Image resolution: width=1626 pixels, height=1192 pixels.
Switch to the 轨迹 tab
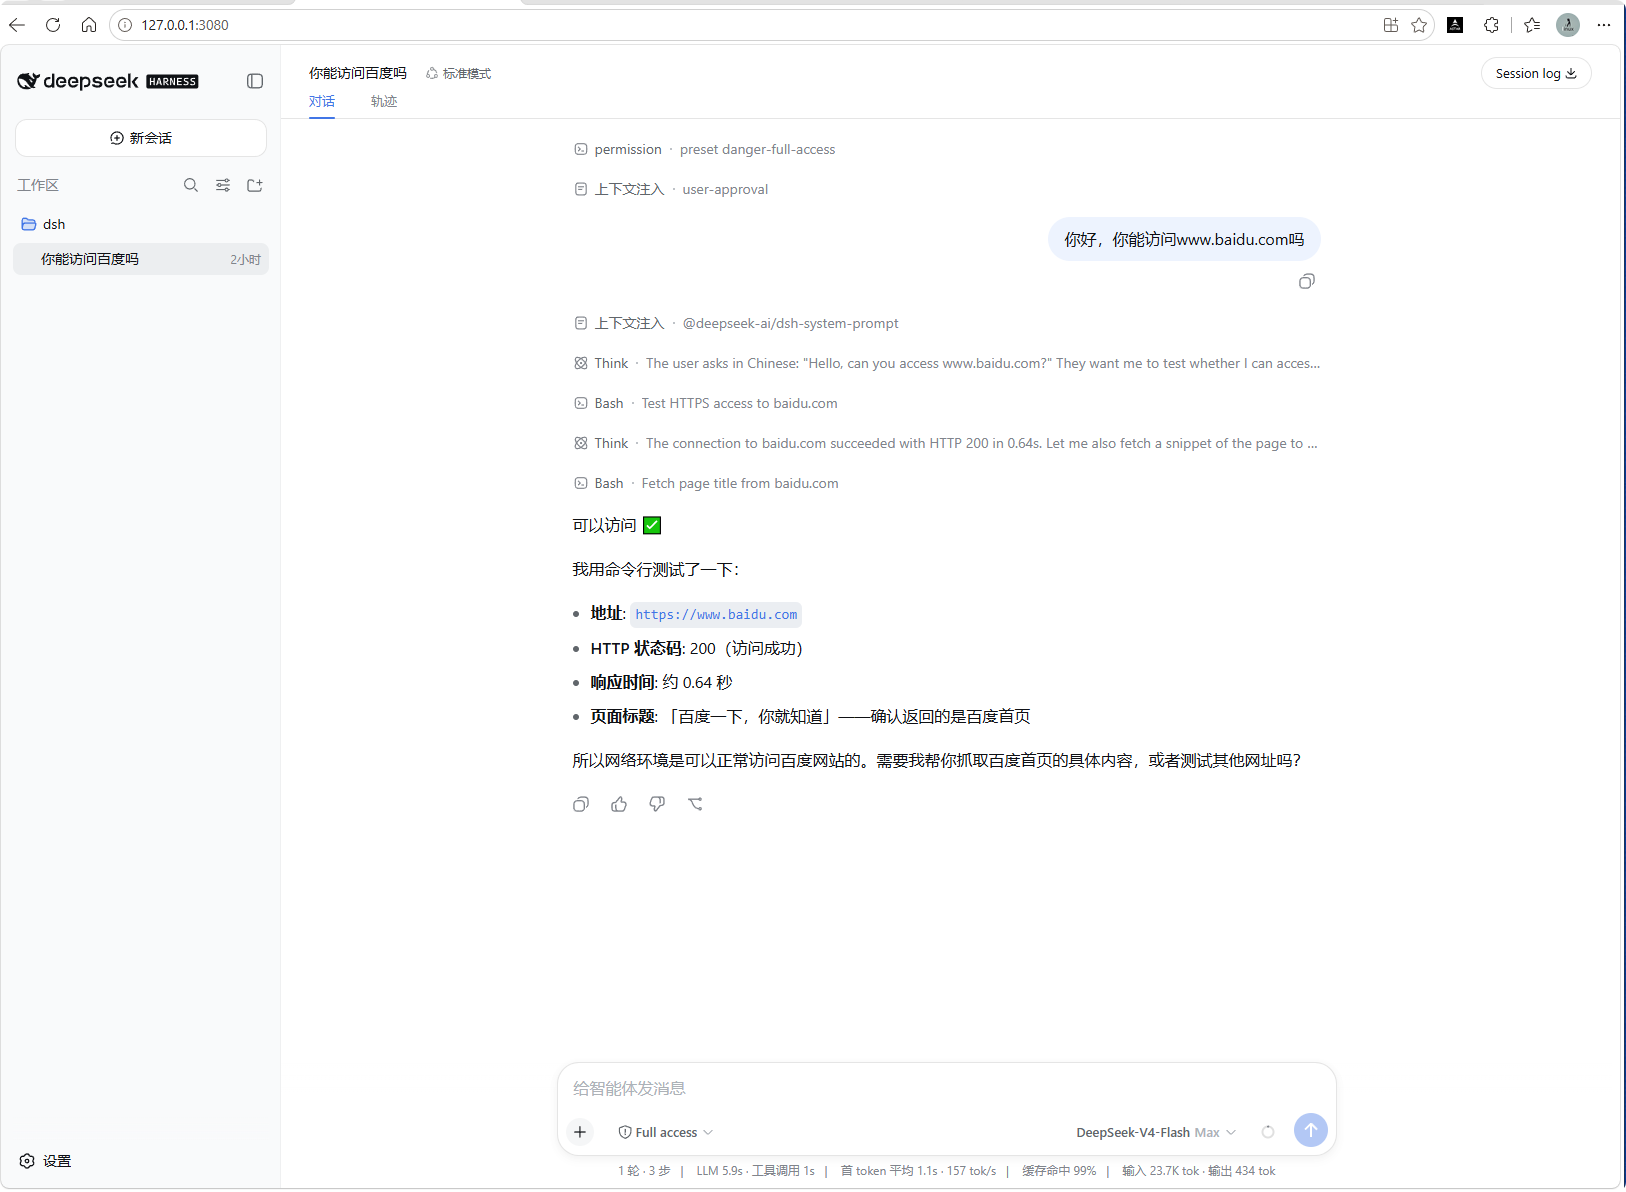tap(384, 101)
